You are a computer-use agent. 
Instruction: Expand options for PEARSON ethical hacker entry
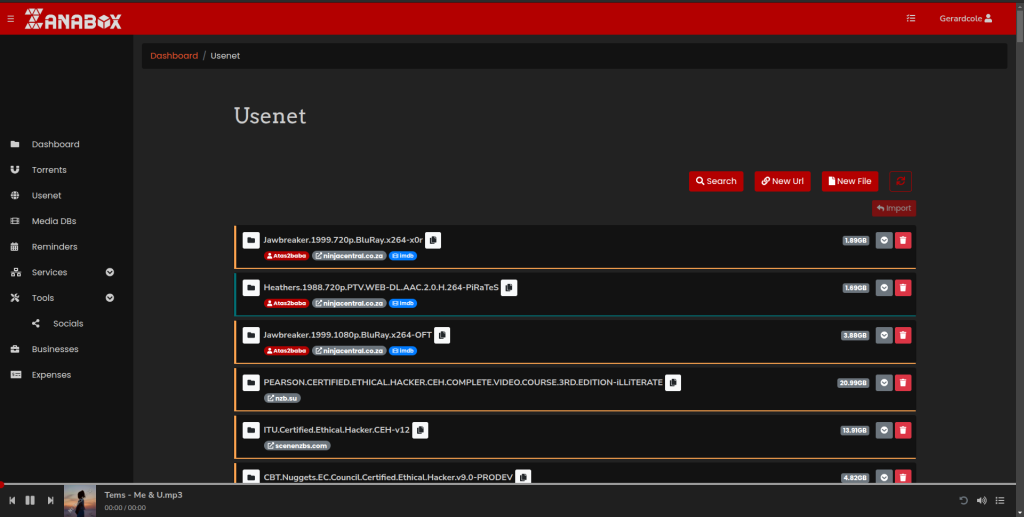pos(884,383)
